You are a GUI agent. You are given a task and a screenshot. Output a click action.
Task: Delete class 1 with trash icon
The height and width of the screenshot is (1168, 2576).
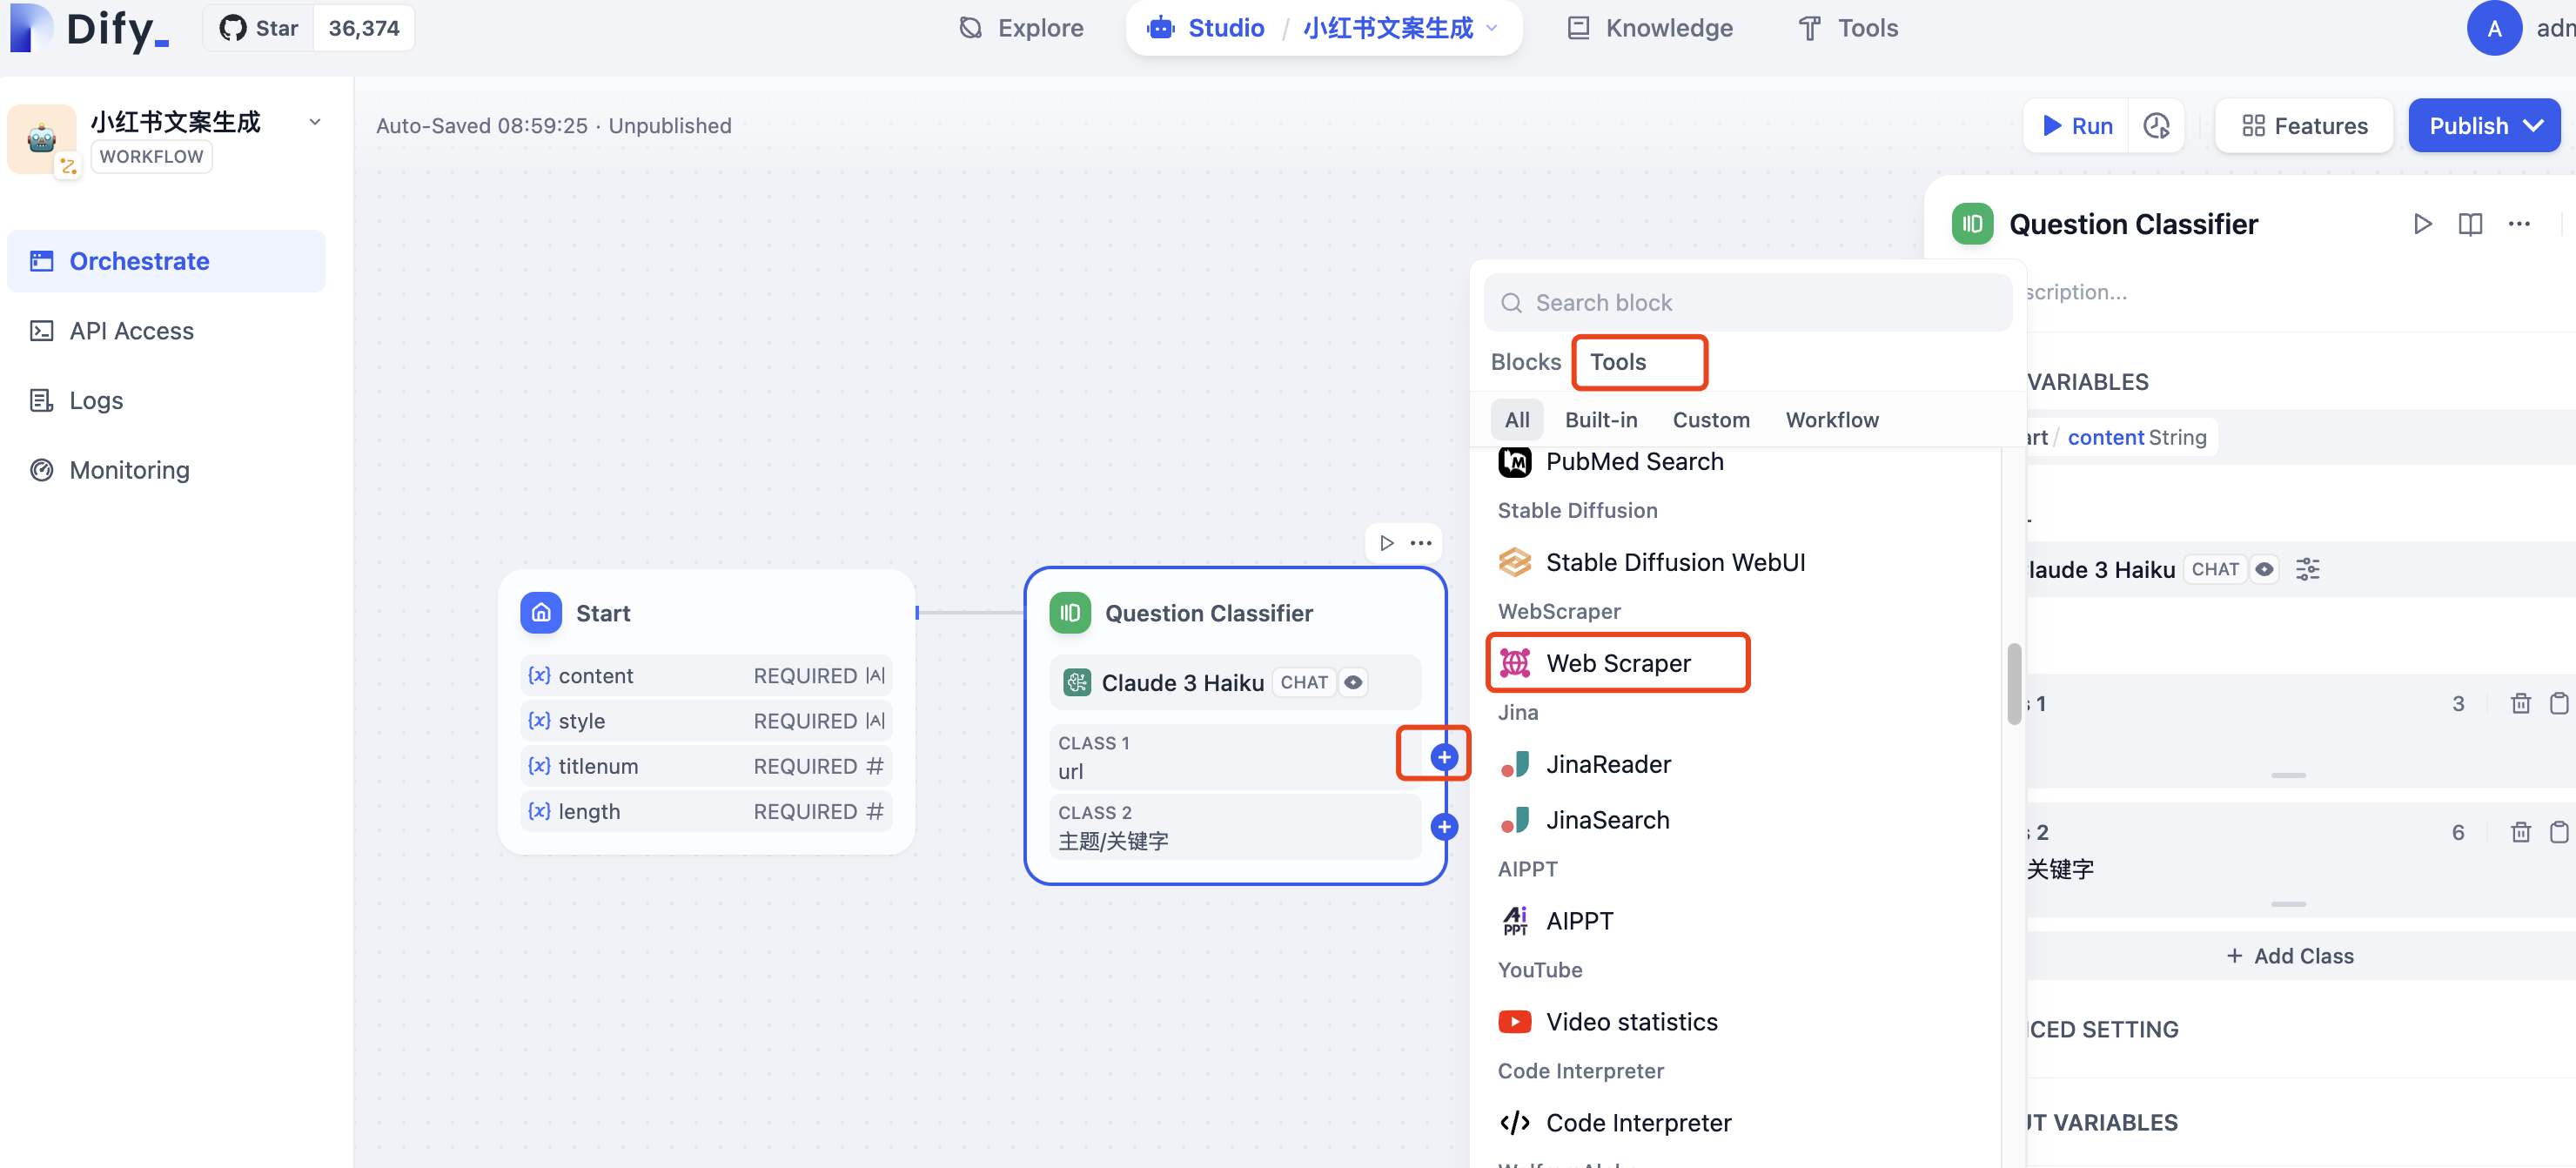(x=2521, y=704)
